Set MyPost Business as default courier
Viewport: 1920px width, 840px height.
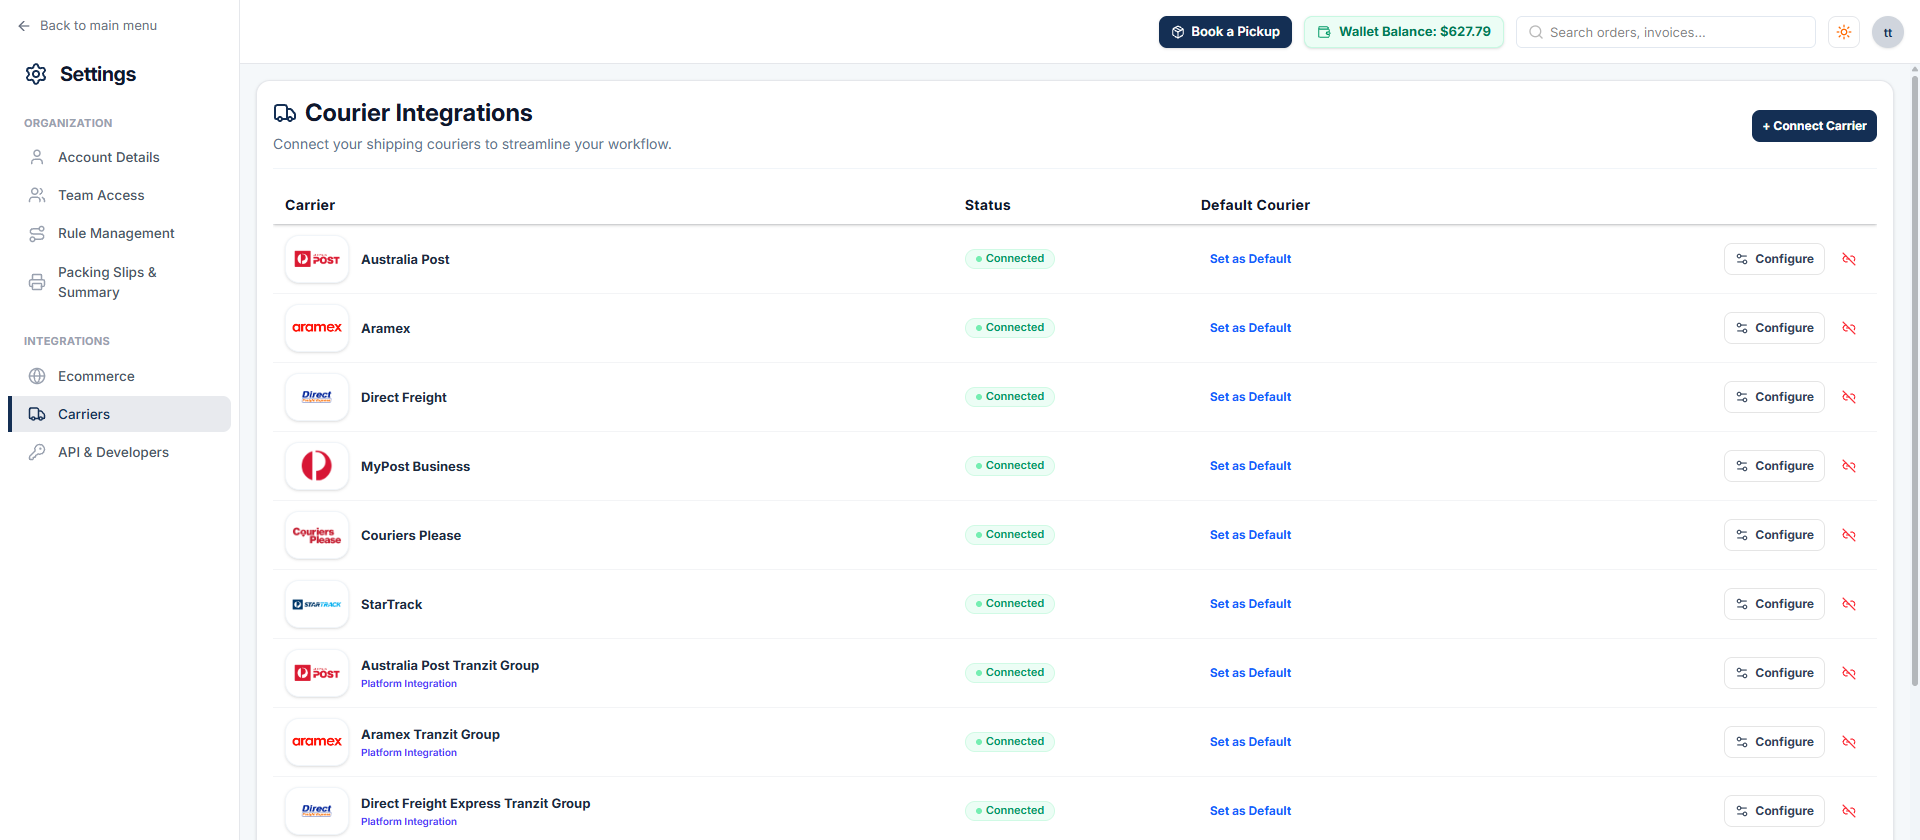(x=1250, y=466)
